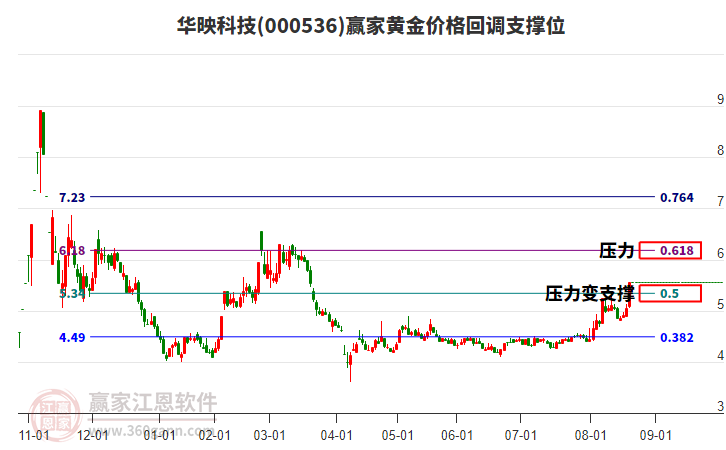Screen dimensions: 726x450
Task: Pick the 06-01 date on the axis
Action: (457, 436)
